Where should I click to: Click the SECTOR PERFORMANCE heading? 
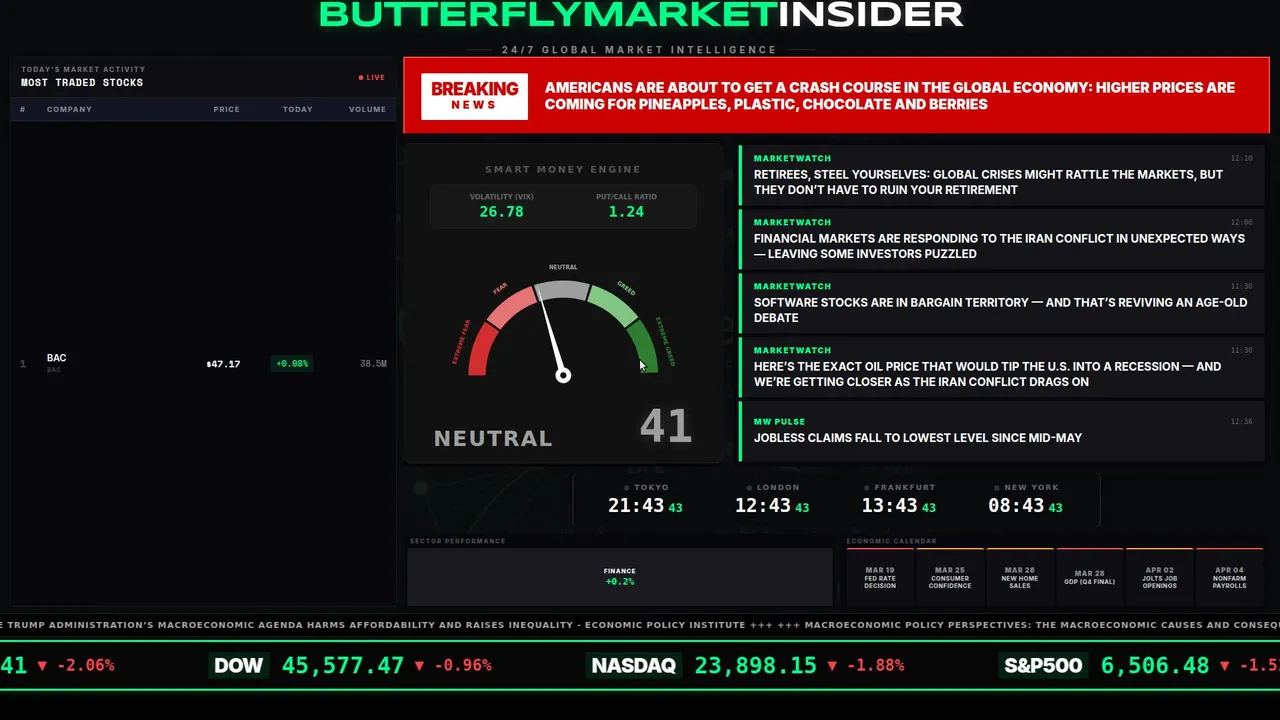pos(457,541)
